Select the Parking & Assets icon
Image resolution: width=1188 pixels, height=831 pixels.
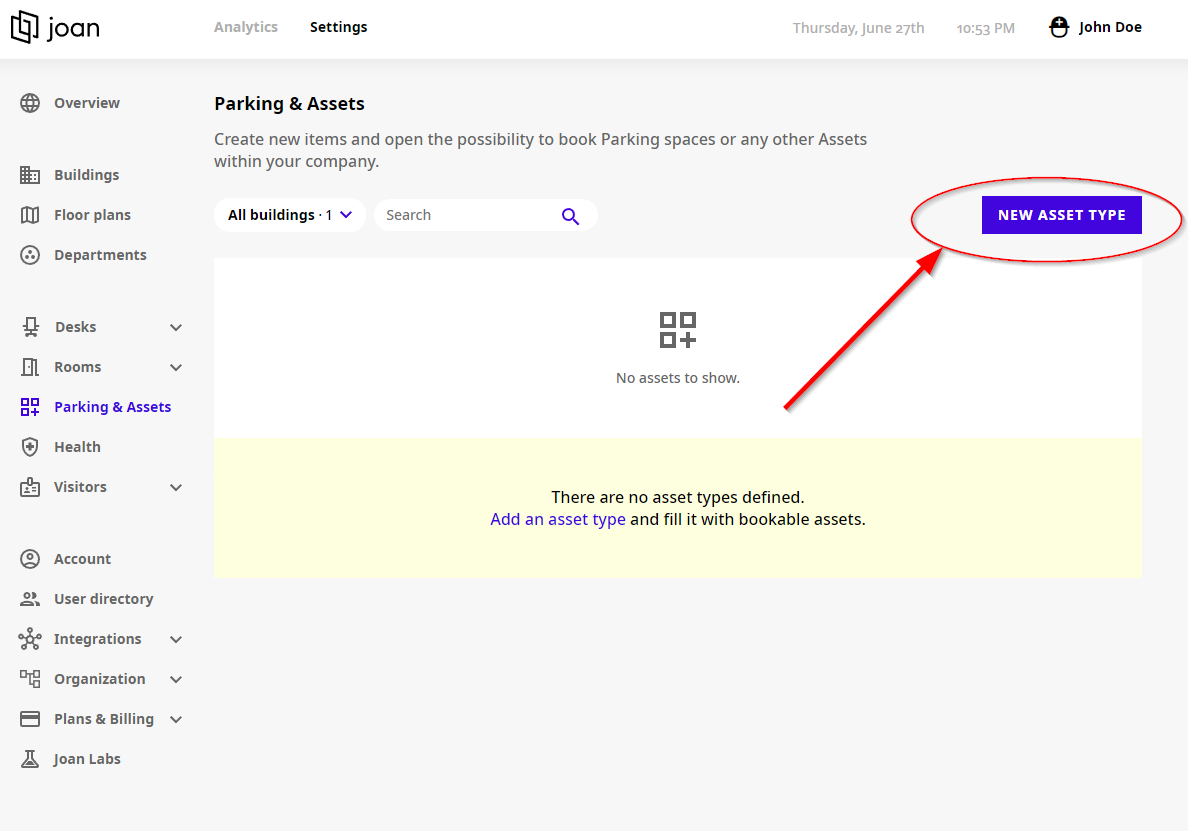(31, 406)
